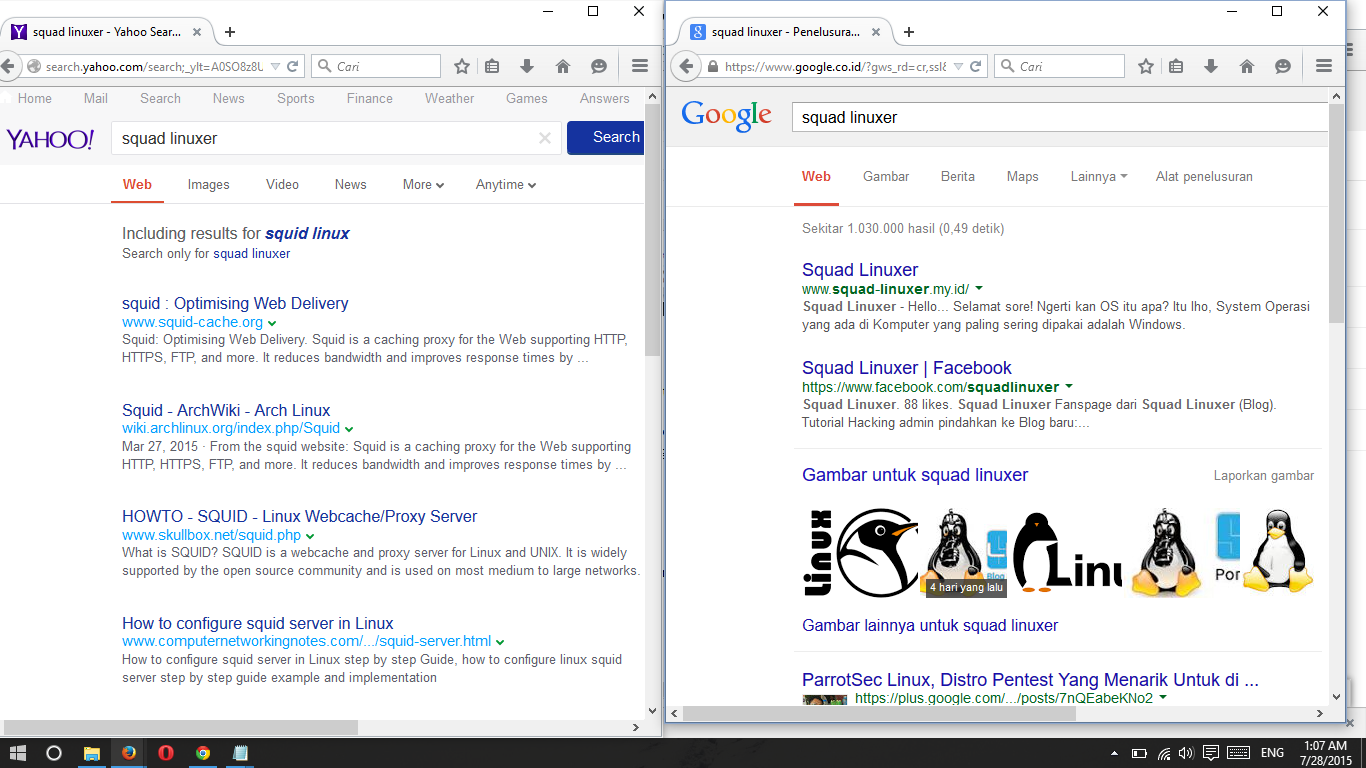The height and width of the screenshot is (768, 1366).
Task: Open Mail in Yahoo top navigation
Action: [x=96, y=99]
